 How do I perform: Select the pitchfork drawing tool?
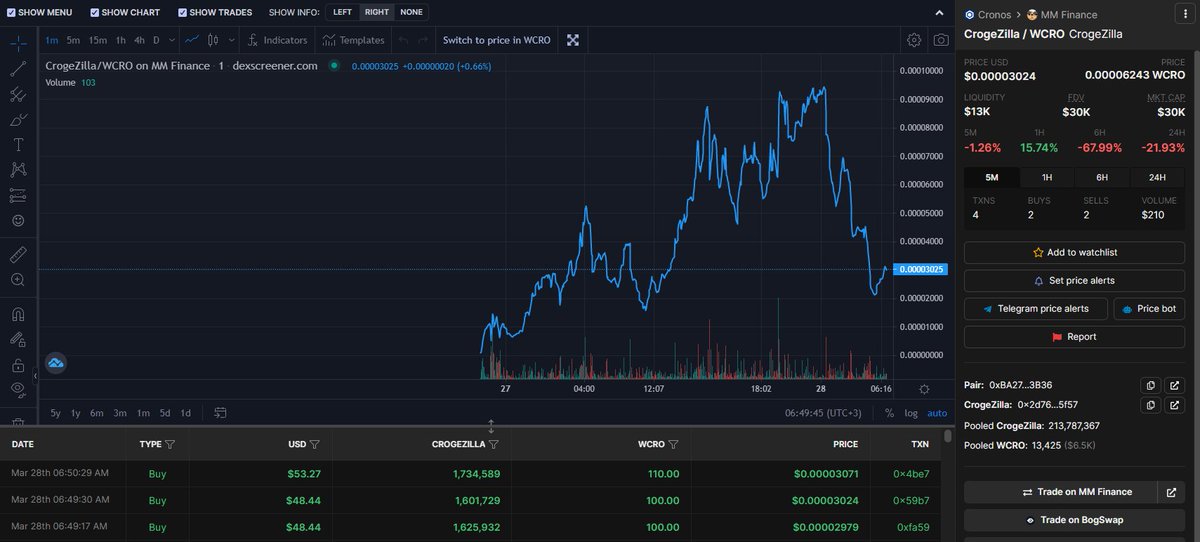pyautogui.click(x=18, y=94)
